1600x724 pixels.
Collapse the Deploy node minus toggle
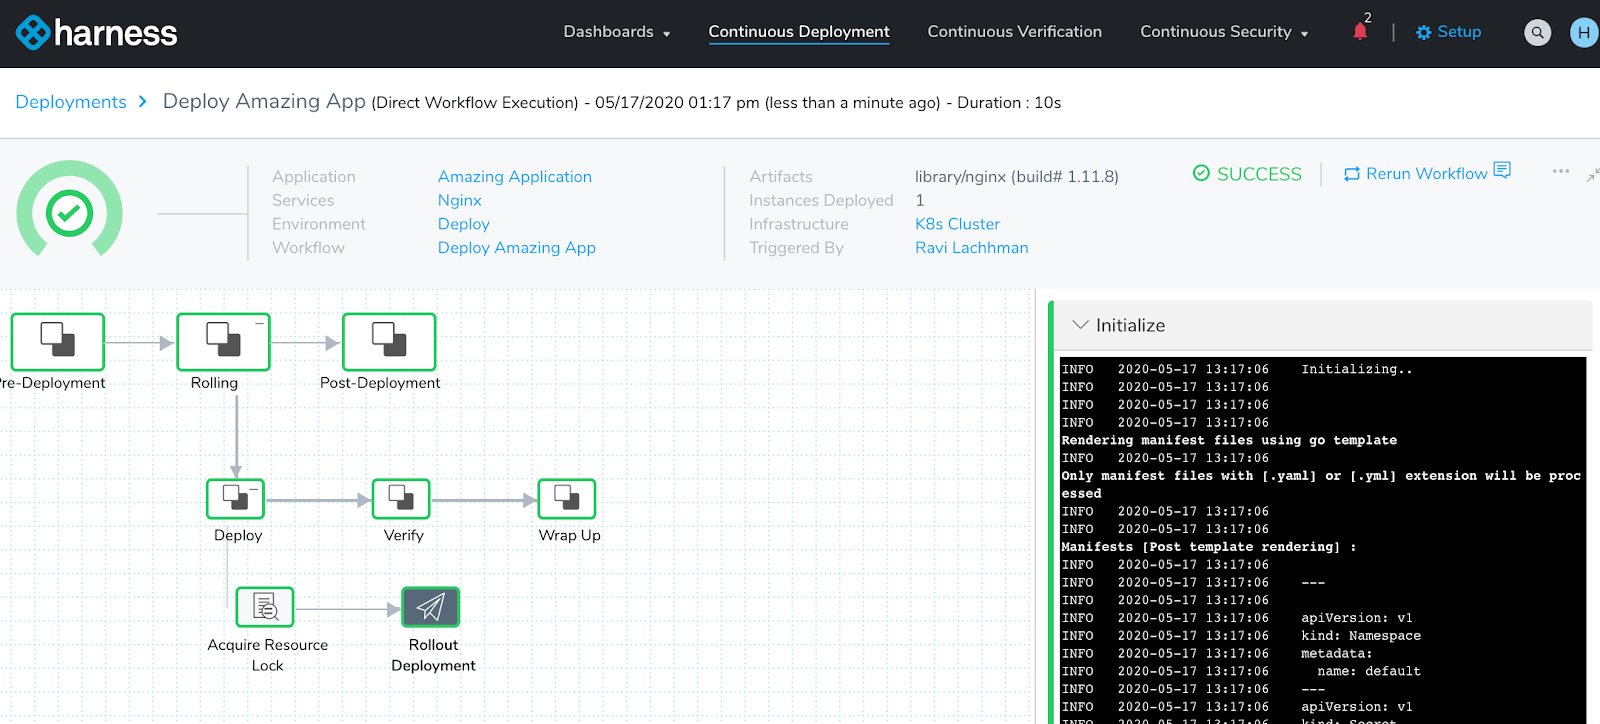255,488
